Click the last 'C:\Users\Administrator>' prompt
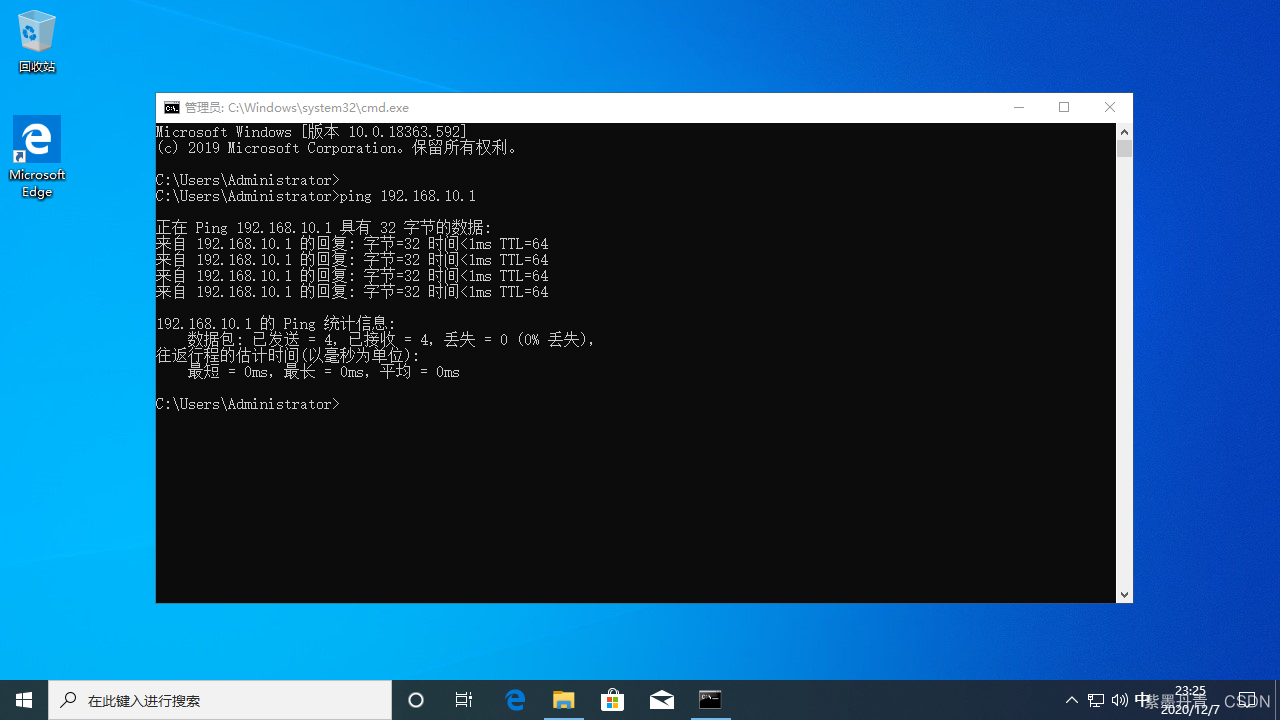Screen dimensions: 1280x720 click(x=248, y=404)
